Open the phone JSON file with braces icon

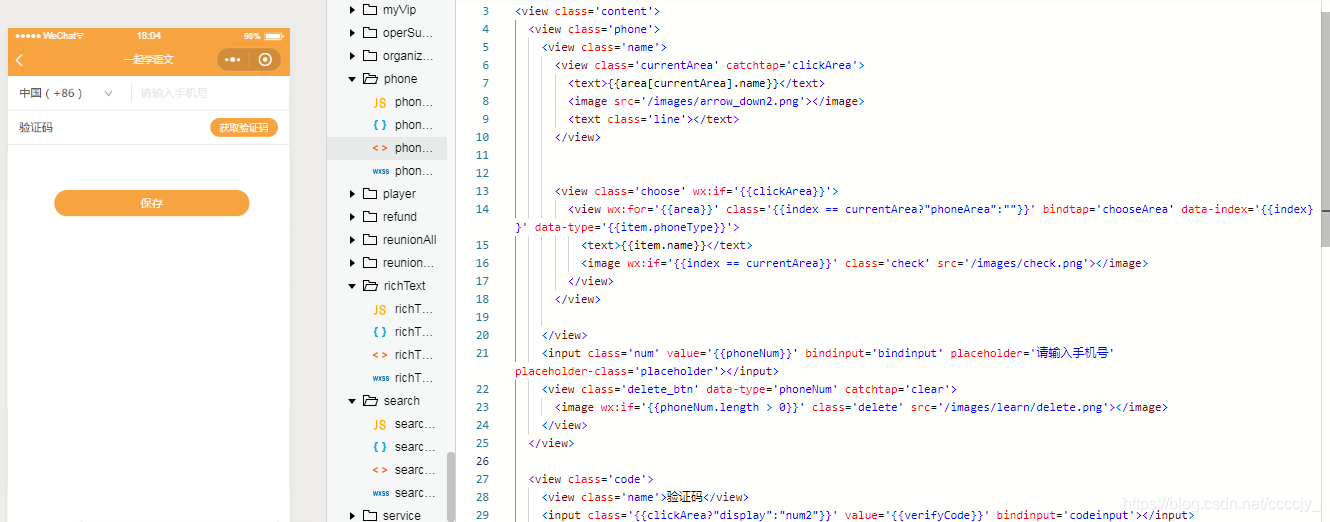coord(380,125)
